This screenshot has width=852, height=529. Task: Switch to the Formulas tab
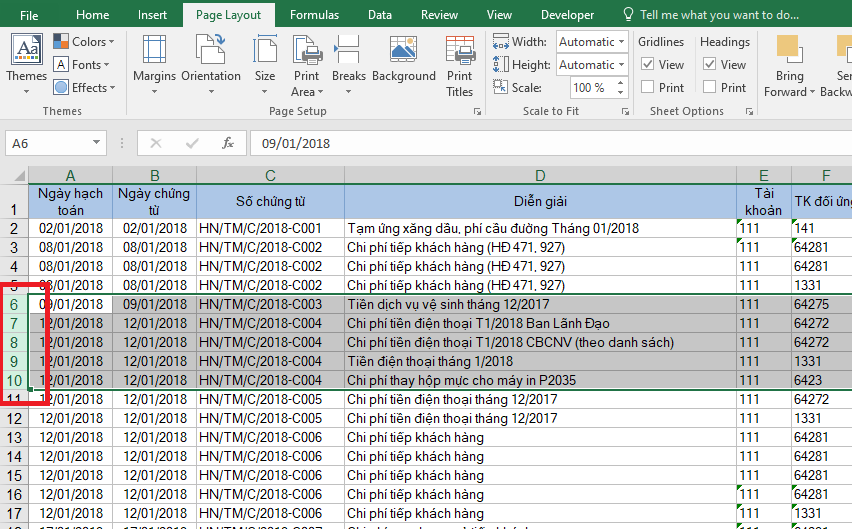[315, 15]
